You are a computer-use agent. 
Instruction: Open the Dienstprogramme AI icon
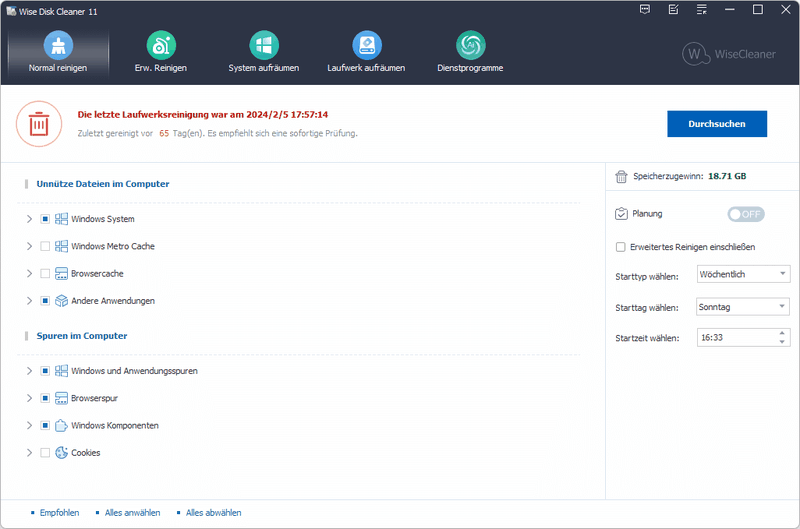pyautogui.click(x=470, y=45)
